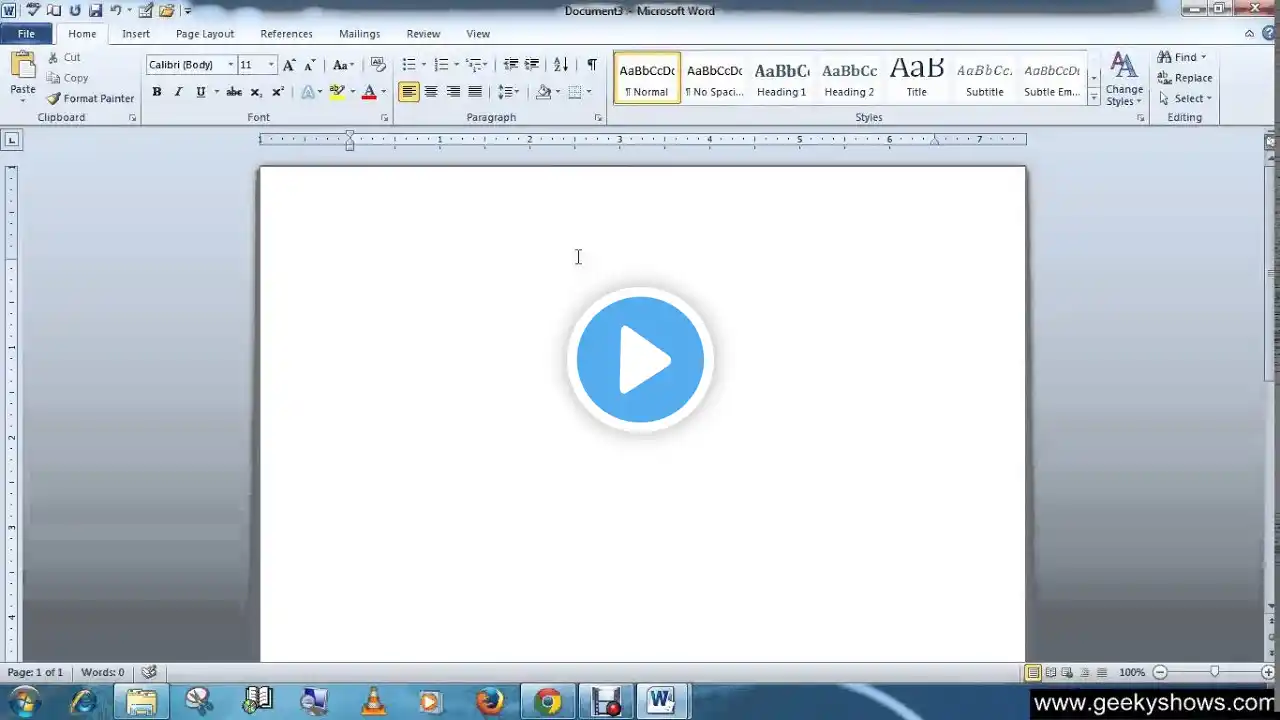Click the ruler tab selector
The image size is (1280, 720).
[x=12, y=140]
